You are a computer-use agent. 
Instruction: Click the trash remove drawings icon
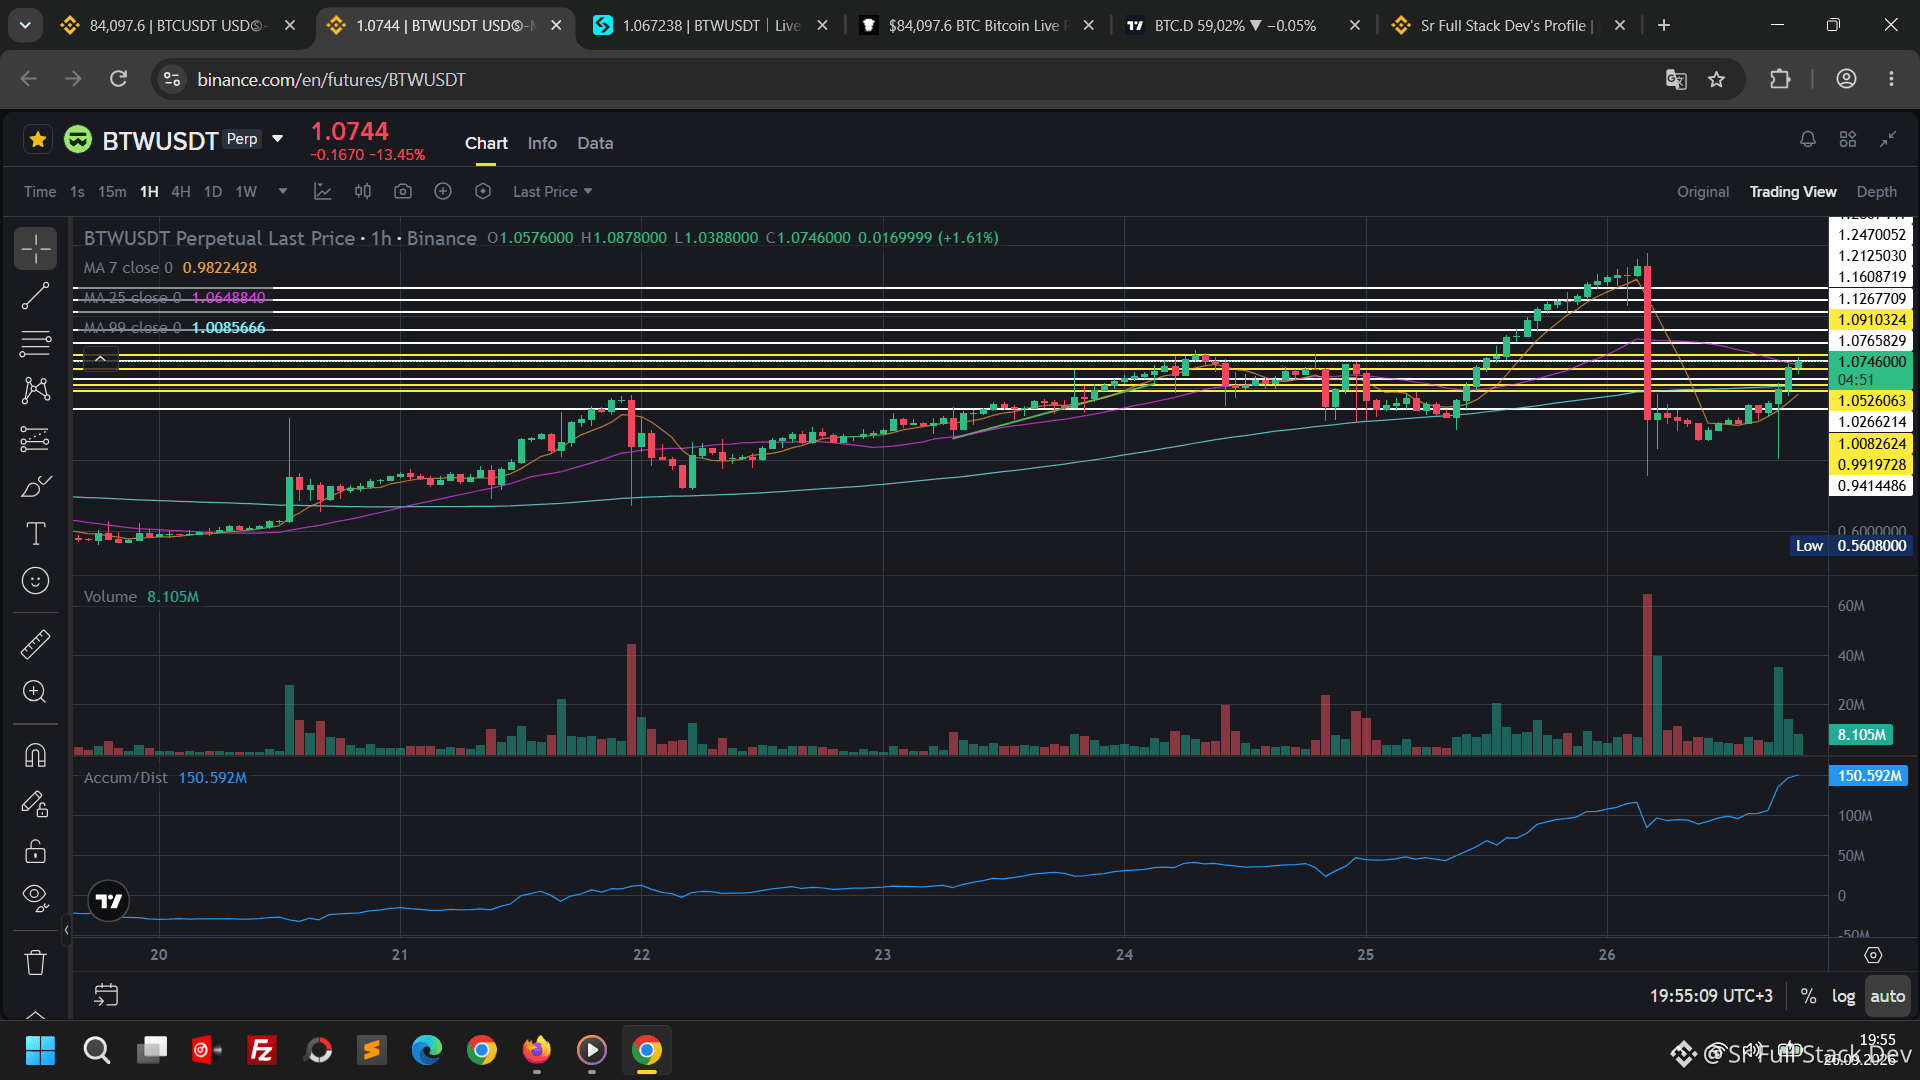pyautogui.click(x=35, y=962)
